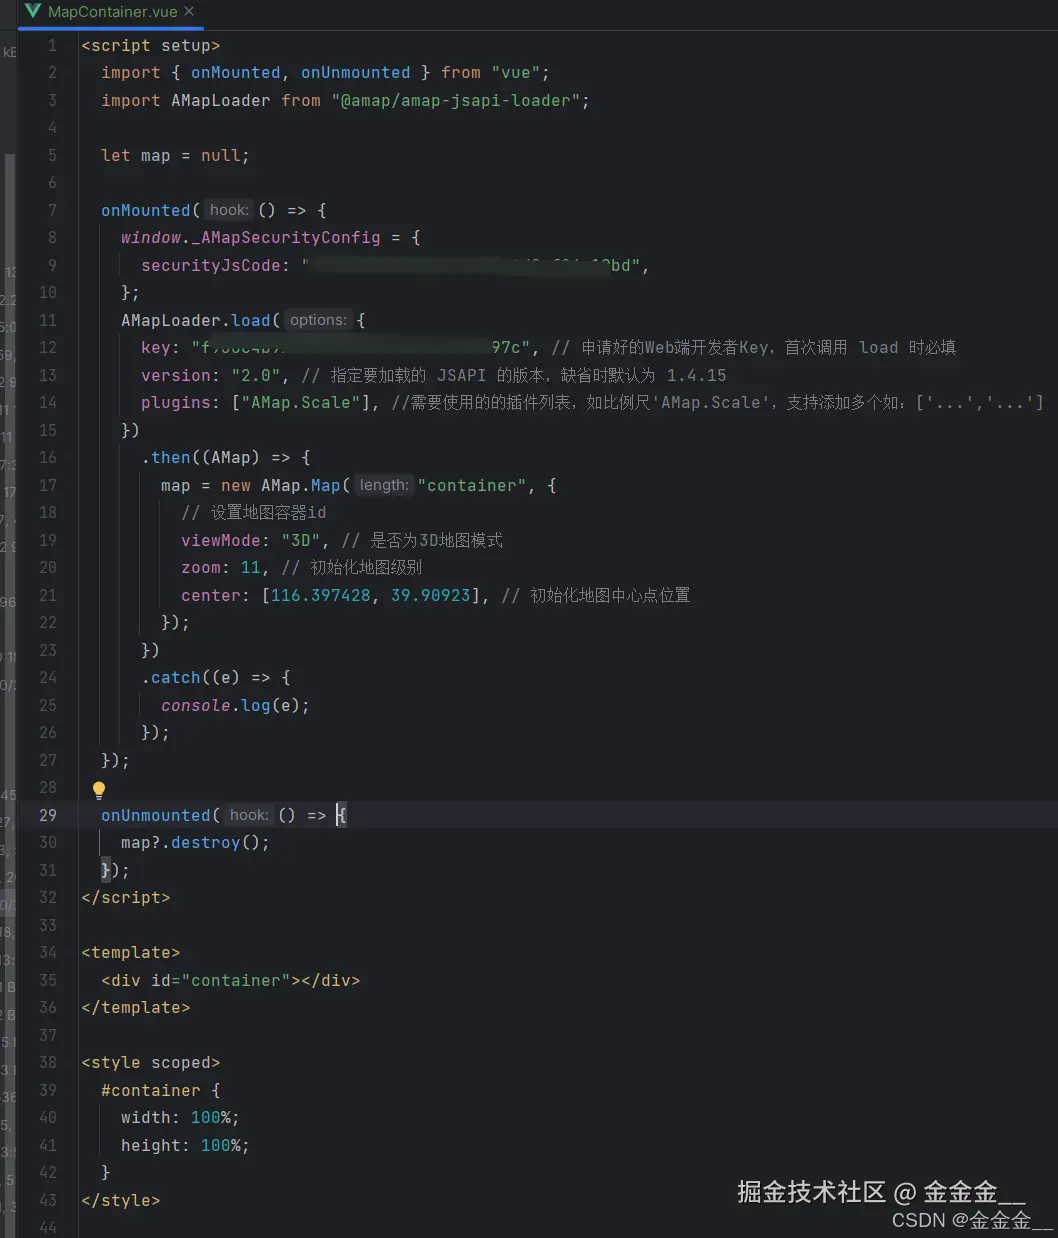Click the 'hook:' inlay hint after onMounted
Image resolution: width=1058 pixels, height=1238 pixels.
pos(229,210)
